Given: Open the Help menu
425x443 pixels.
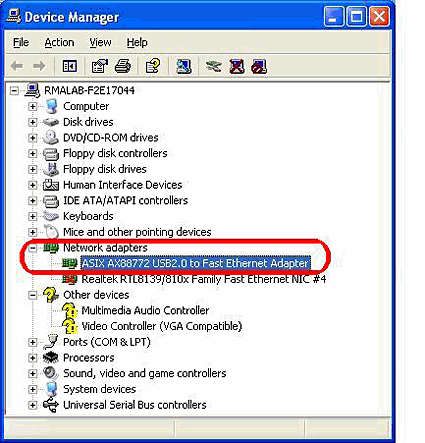Looking at the screenshot, I should coord(137,42).
